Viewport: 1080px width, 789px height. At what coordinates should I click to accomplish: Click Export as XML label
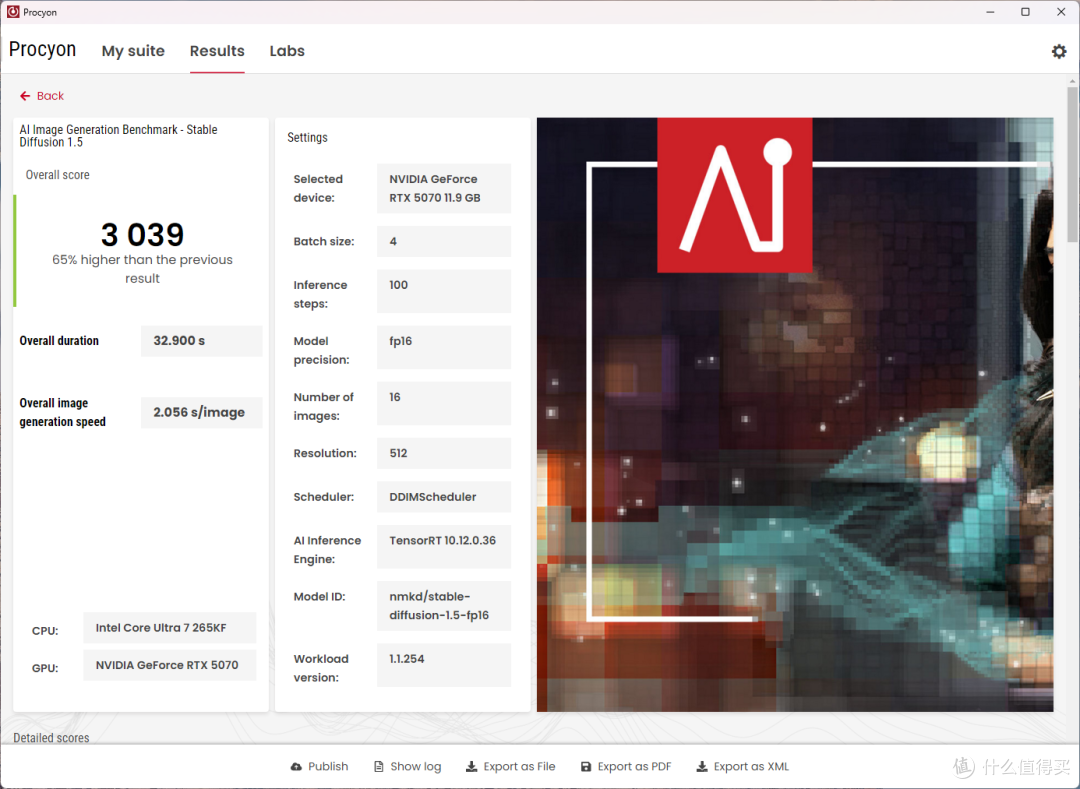[x=751, y=766]
